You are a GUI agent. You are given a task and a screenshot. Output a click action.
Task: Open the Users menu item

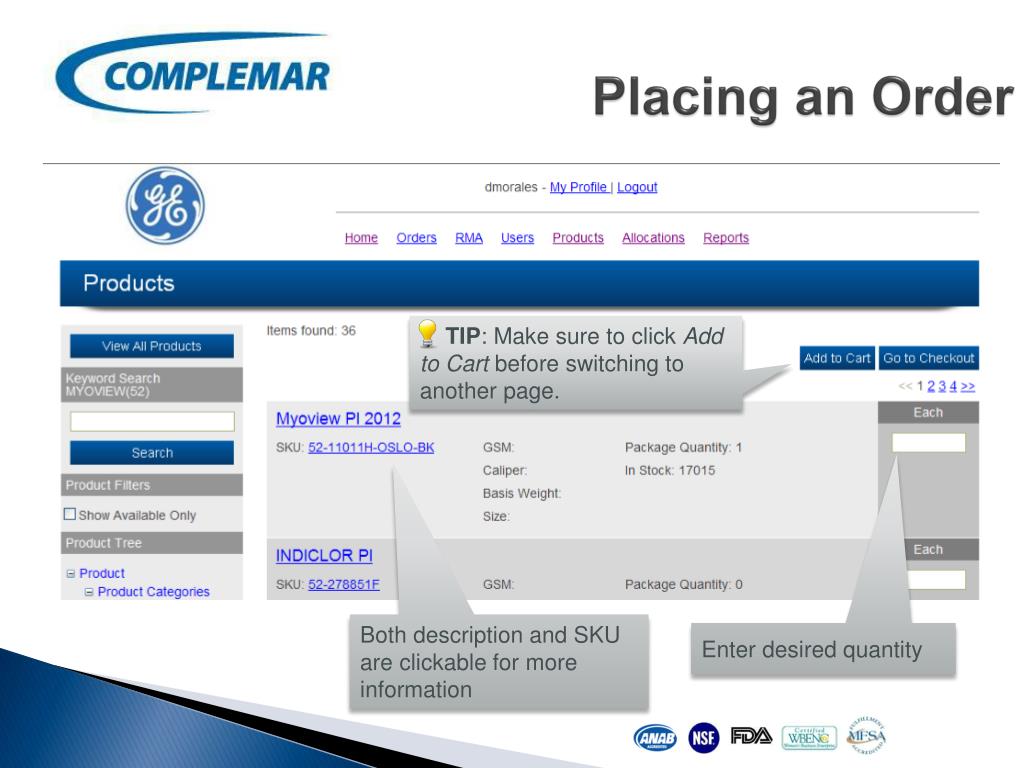(x=517, y=238)
